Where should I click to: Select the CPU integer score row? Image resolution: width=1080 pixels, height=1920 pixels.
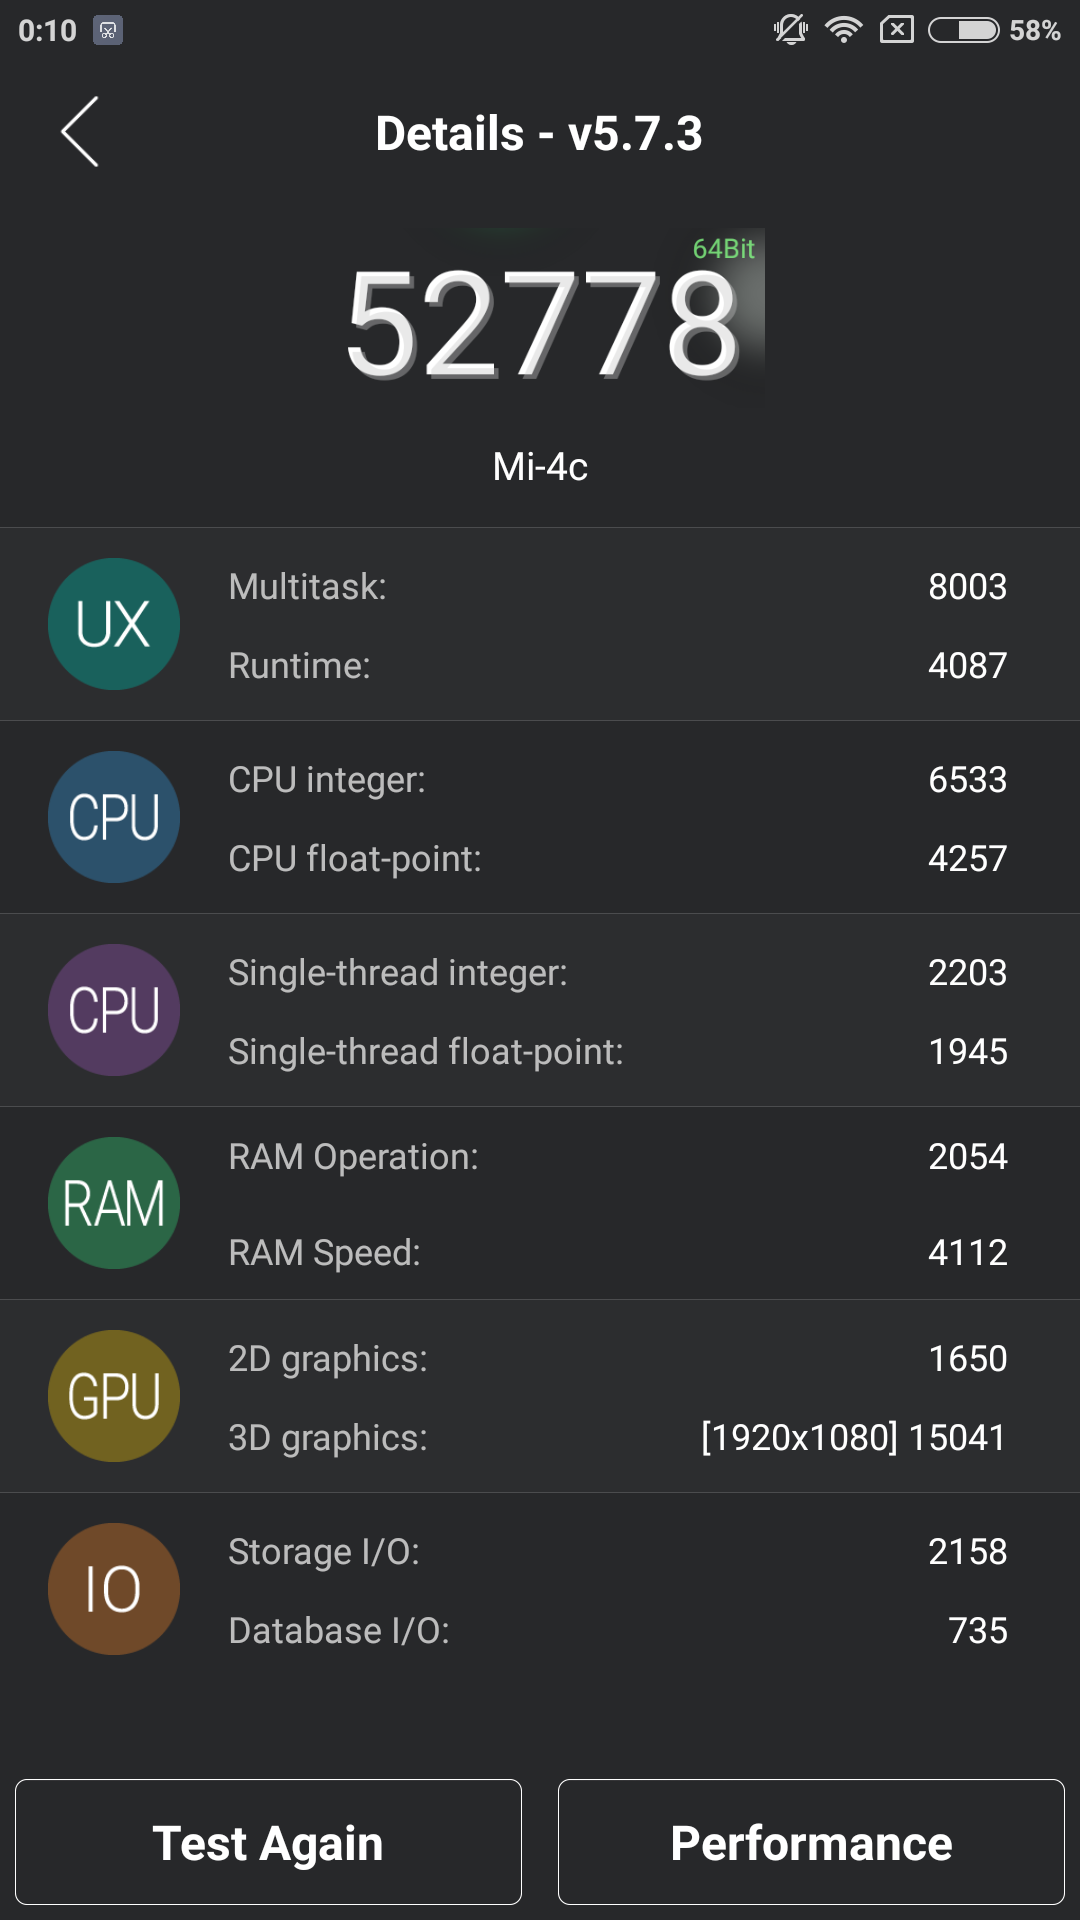[x=617, y=780]
